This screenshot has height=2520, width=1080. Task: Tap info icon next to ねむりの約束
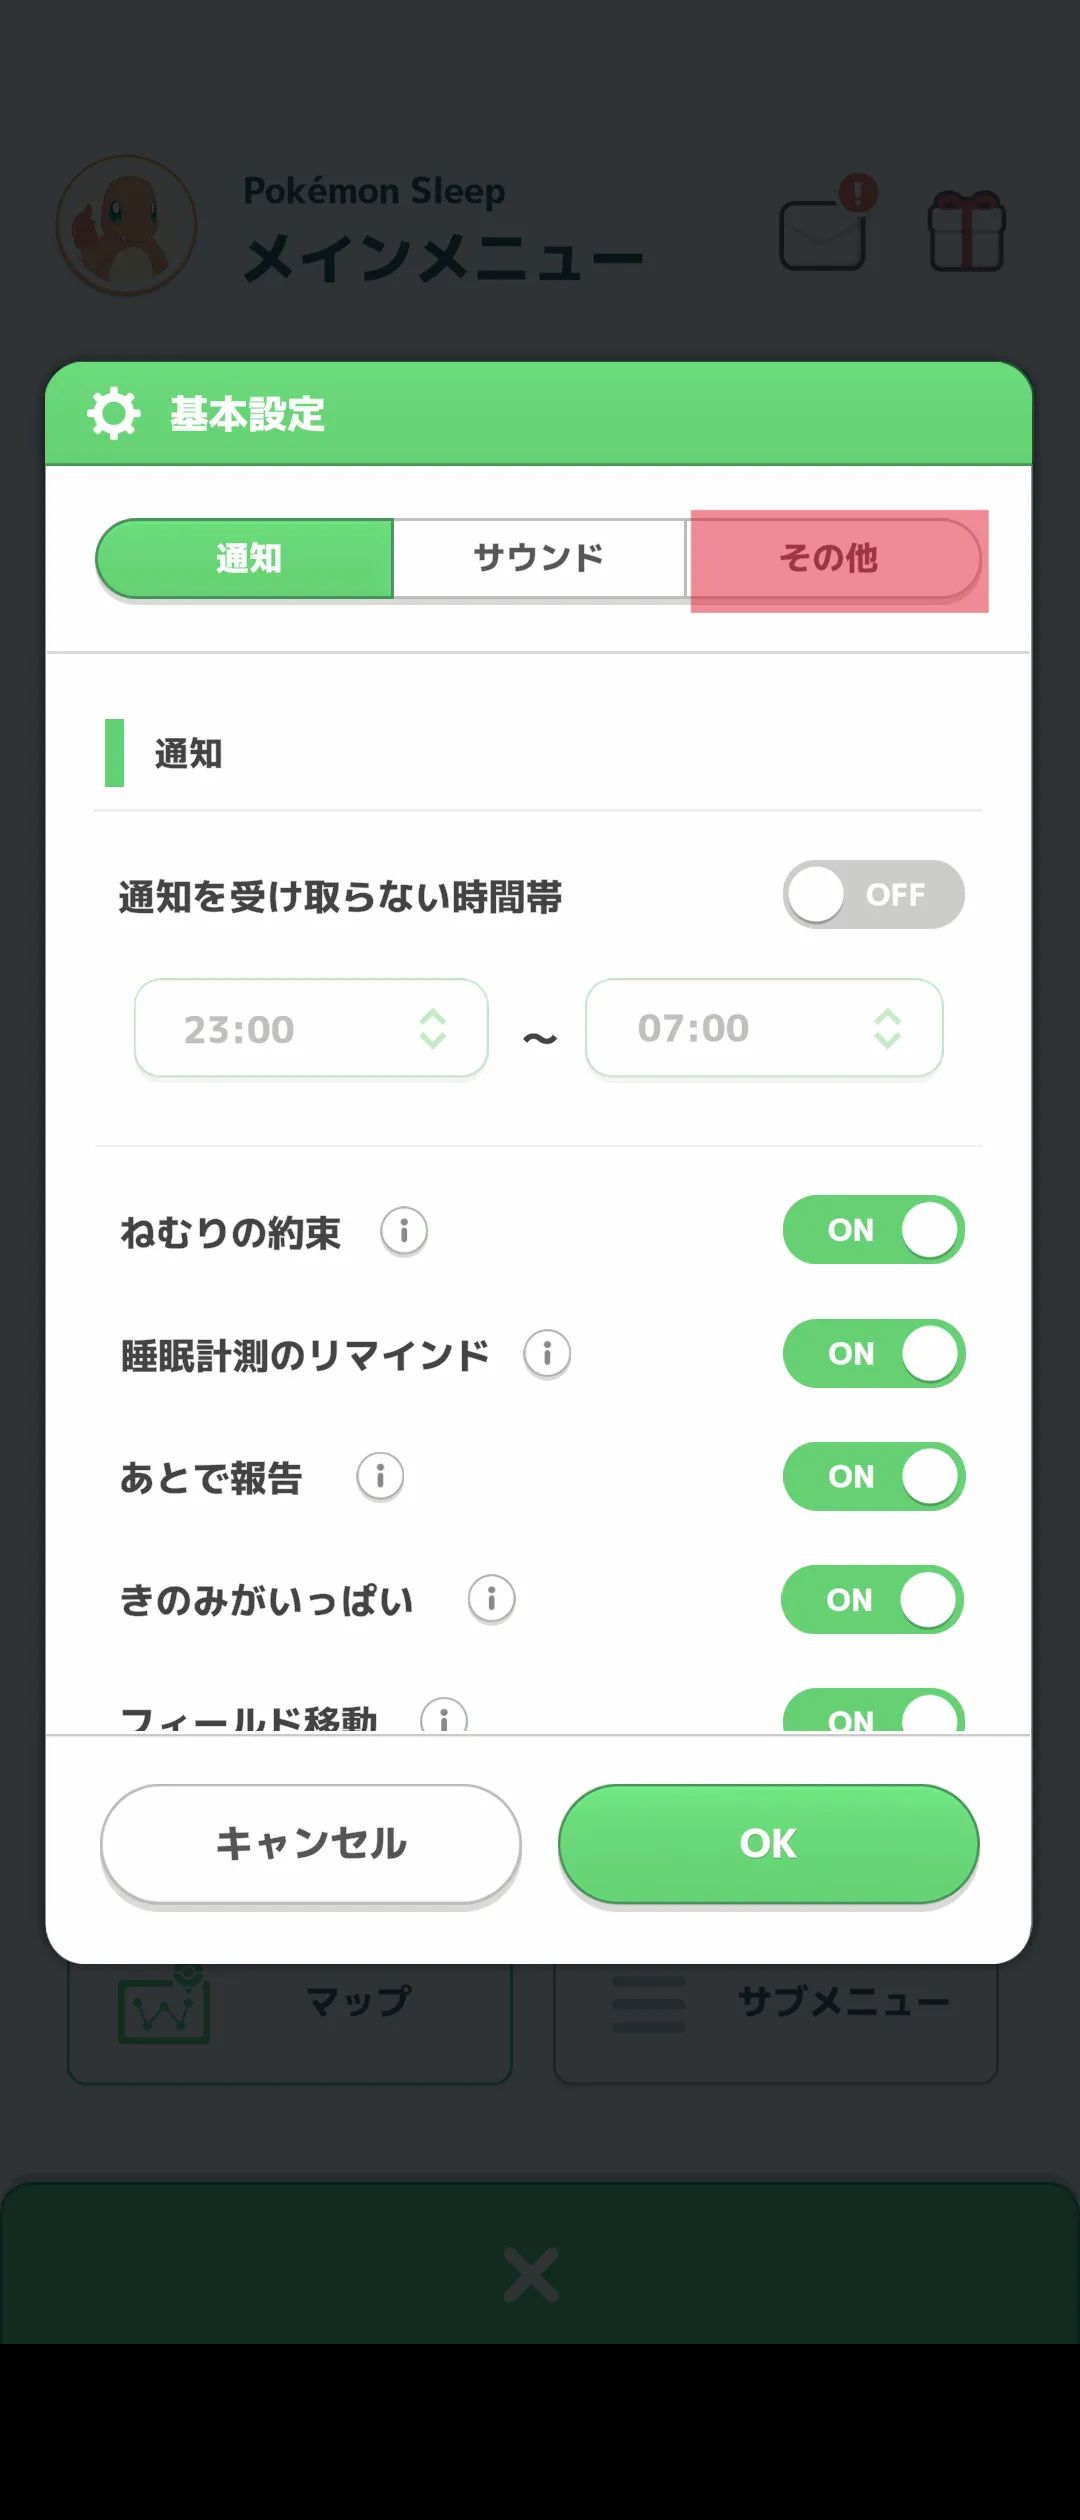click(x=404, y=1231)
